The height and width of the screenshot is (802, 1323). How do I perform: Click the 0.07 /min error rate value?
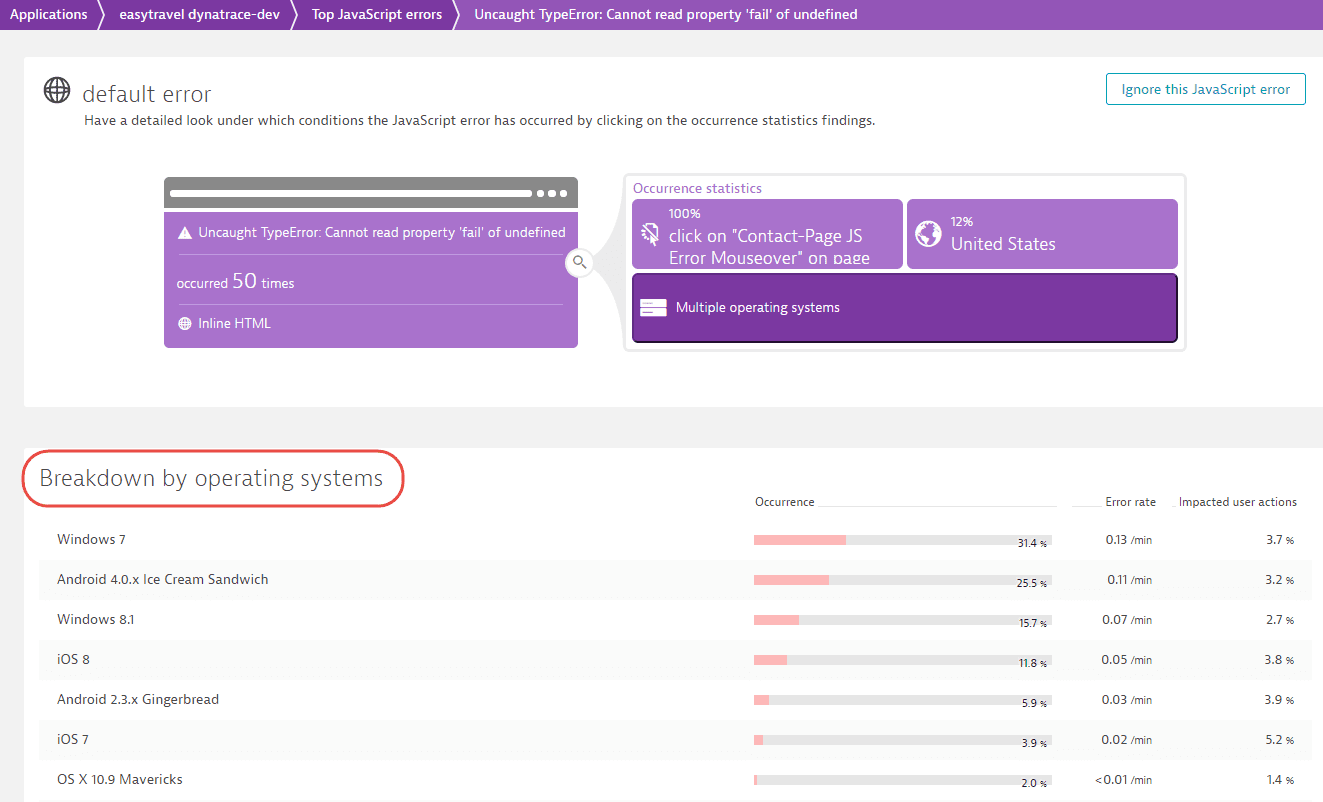coord(1127,619)
